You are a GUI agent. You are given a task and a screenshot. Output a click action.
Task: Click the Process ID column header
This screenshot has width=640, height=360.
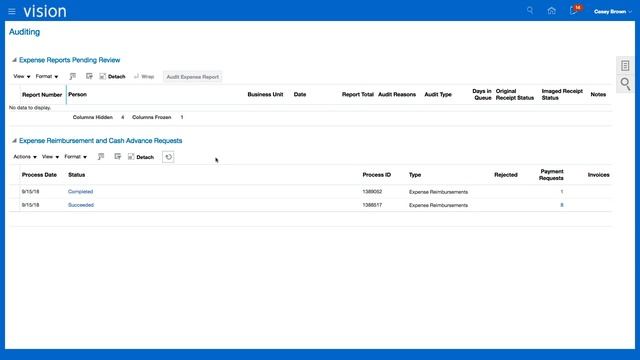click(376, 175)
